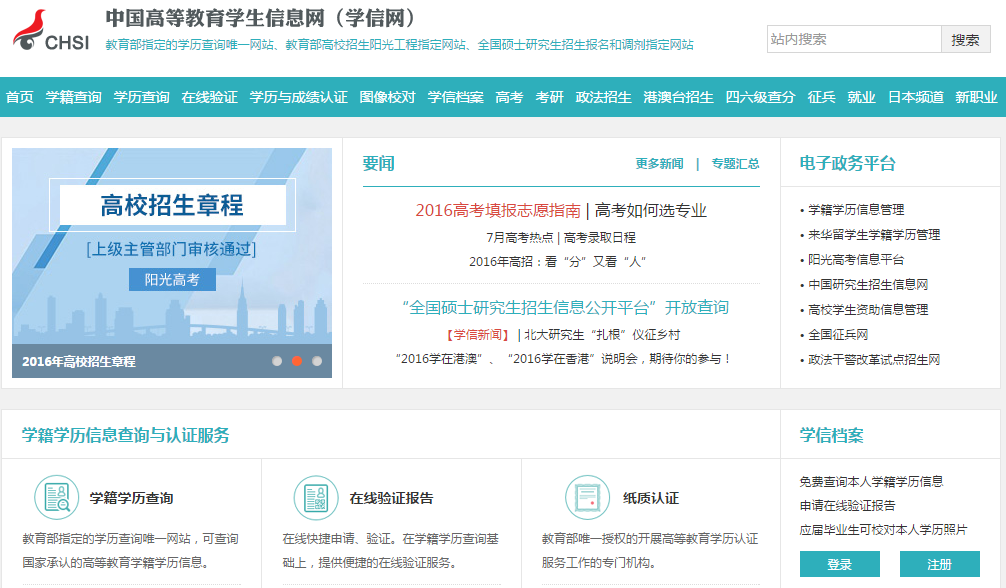1006x588 pixels.
Task: Open 四六级查分 navigation item
Action: 761,97
